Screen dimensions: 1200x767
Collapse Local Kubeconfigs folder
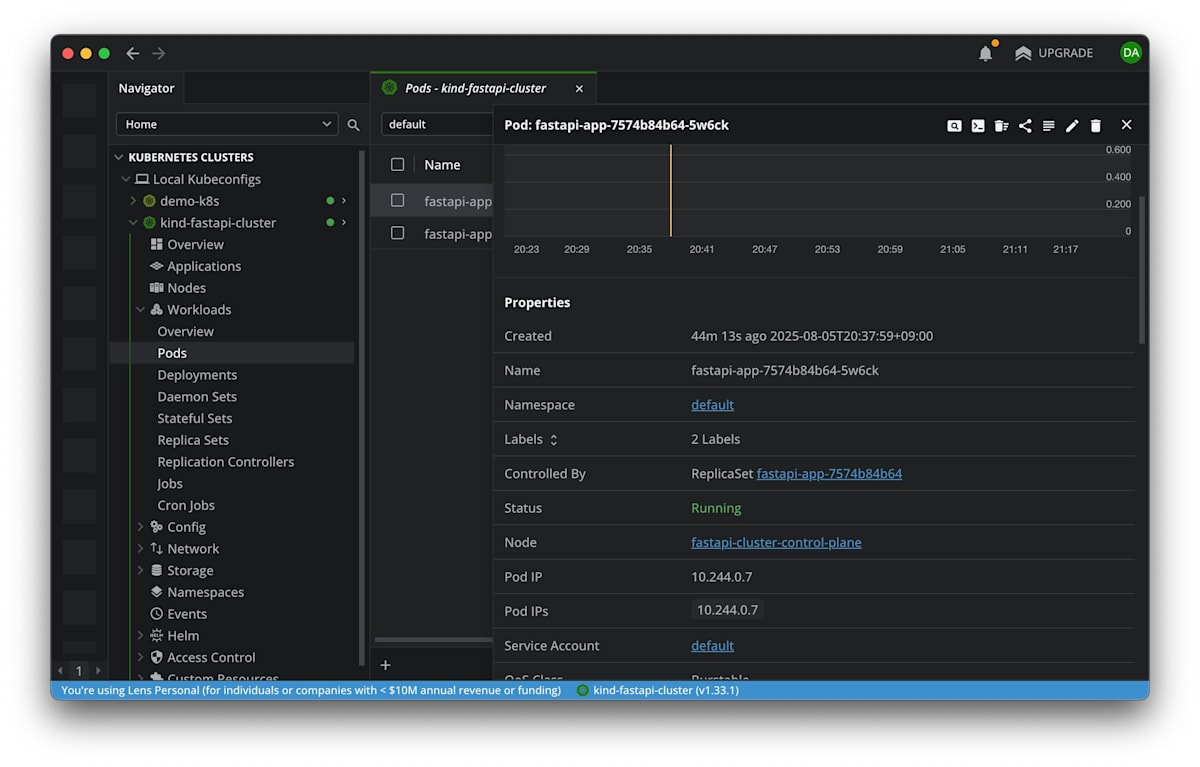(126, 179)
